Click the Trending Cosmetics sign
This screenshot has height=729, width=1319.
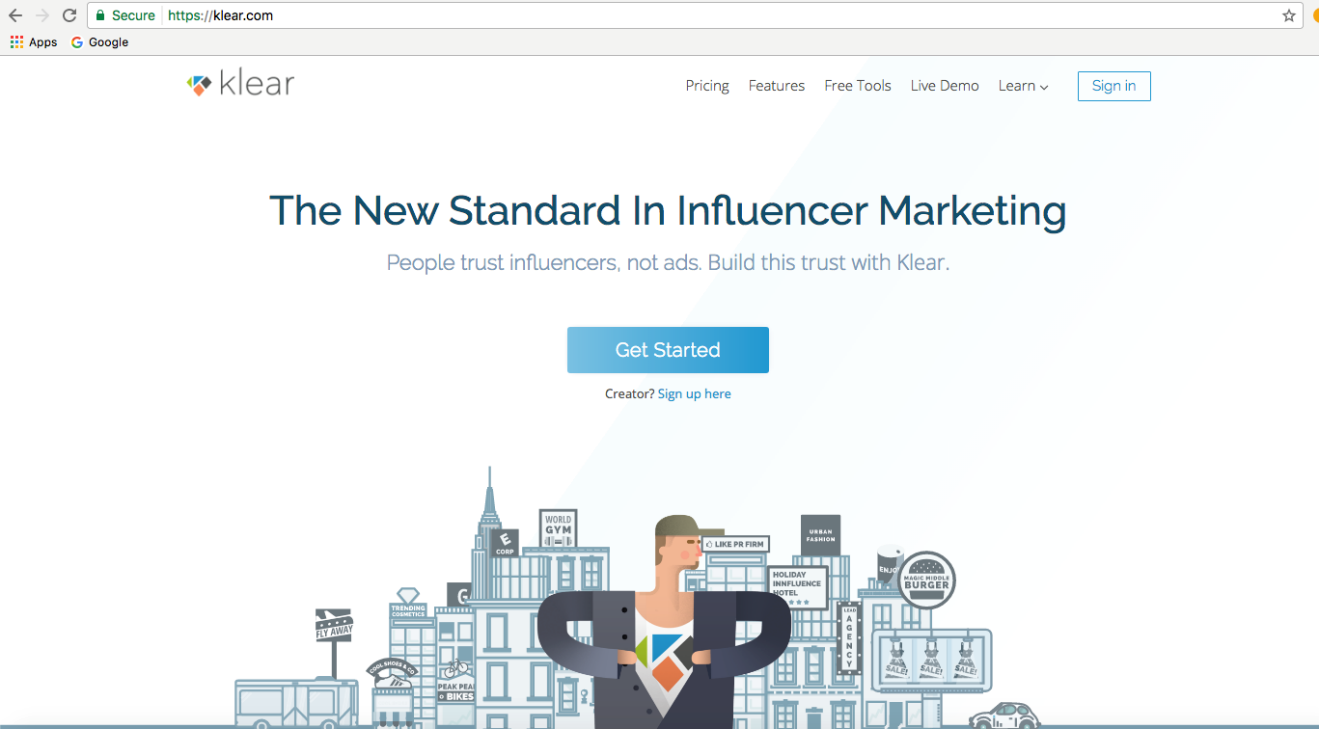point(408,610)
